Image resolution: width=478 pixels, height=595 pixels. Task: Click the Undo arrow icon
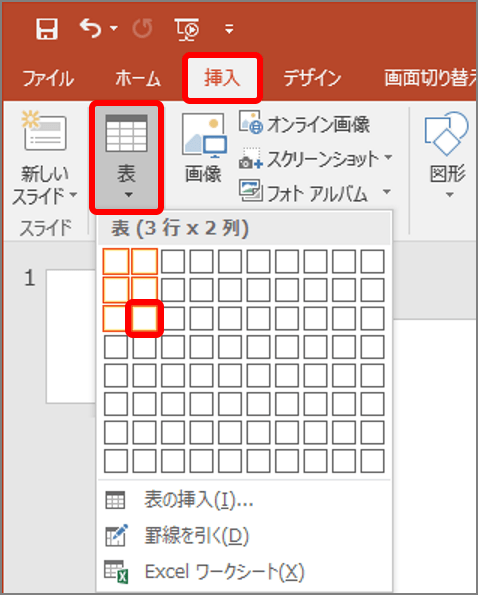coord(90,29)
